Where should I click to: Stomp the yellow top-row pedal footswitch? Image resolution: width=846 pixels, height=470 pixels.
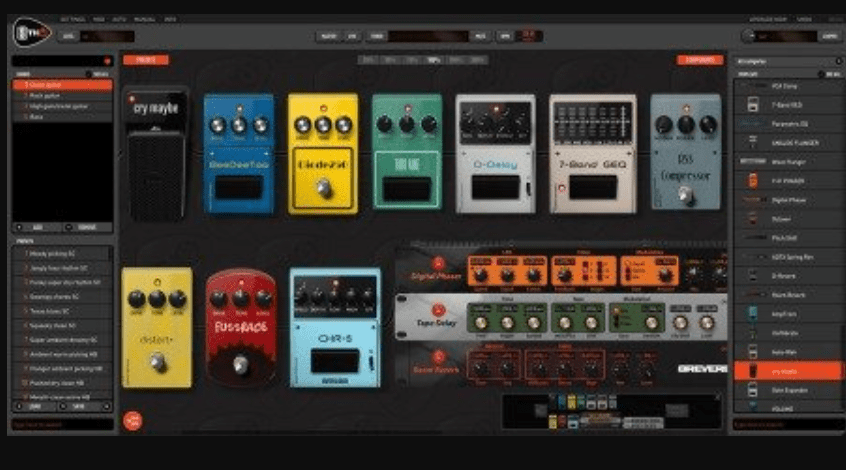coord(323,188)
